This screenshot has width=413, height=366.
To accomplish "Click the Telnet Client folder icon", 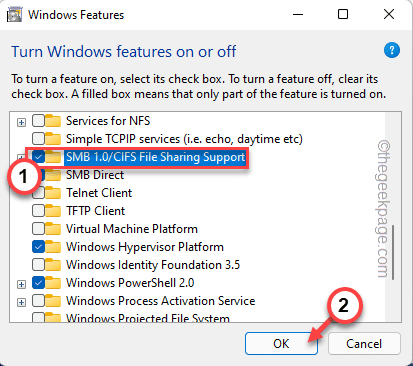I will pos(53,193).
